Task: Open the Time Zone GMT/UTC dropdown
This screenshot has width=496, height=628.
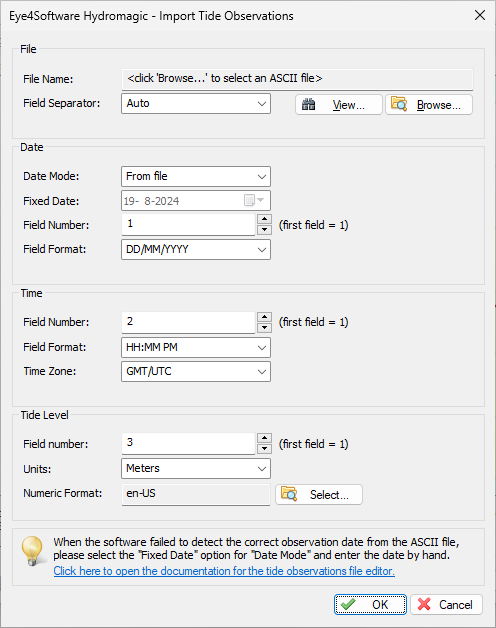Action: pyautogui.click(x=196, y=371)
